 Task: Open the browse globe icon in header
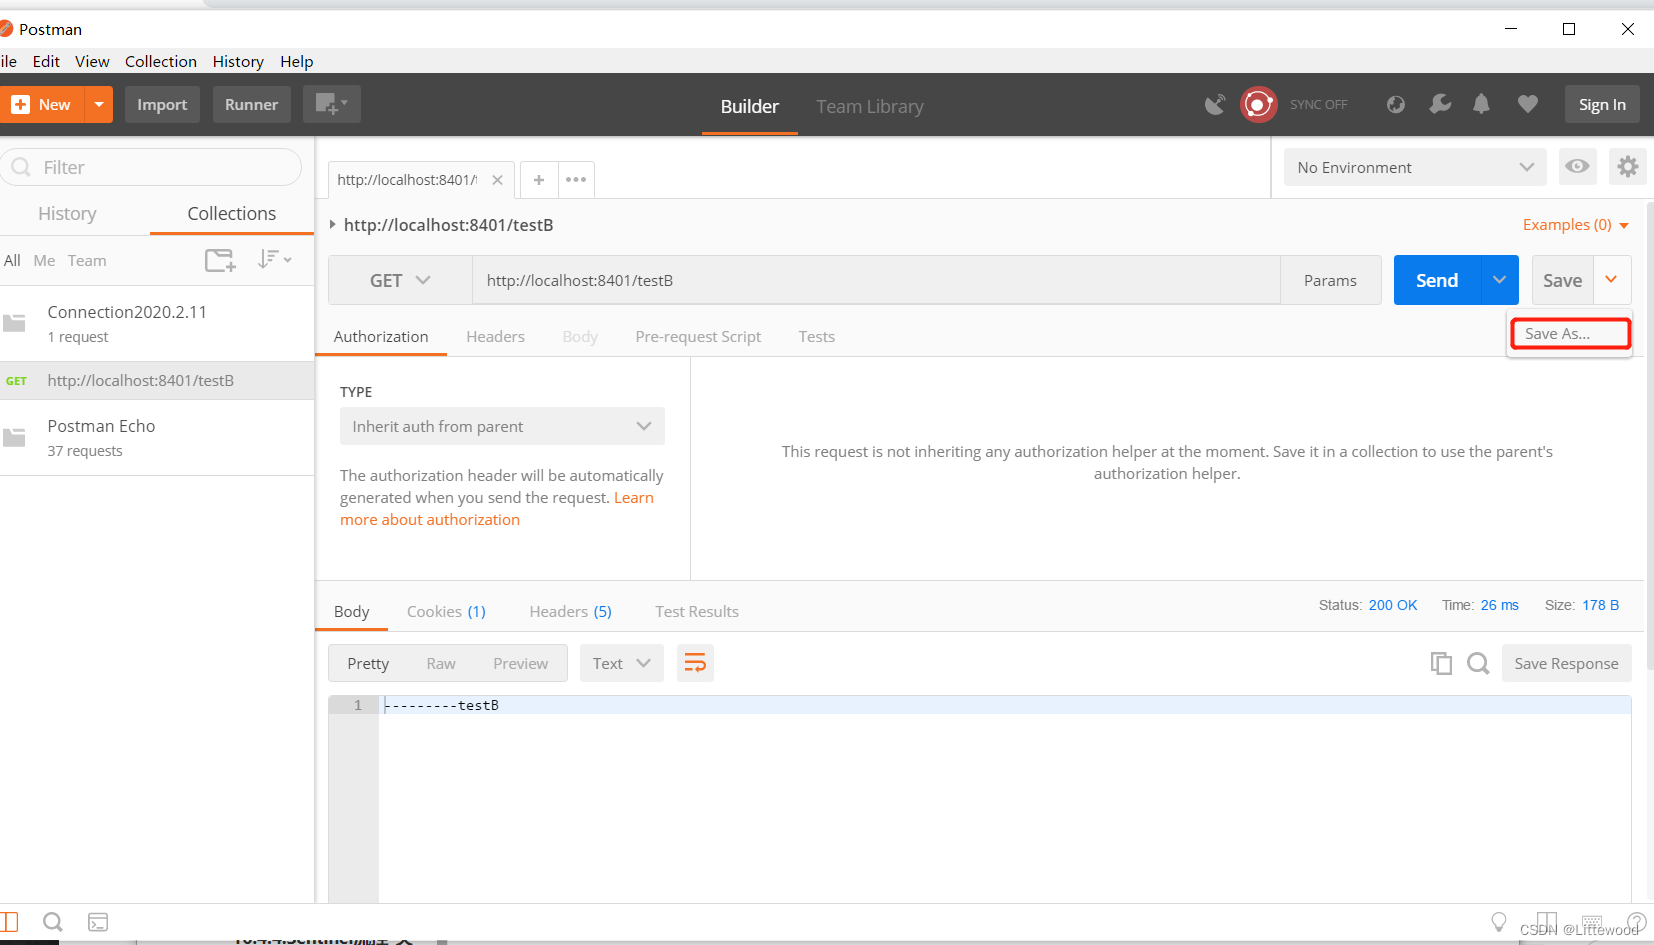[x=1396, y=104]
